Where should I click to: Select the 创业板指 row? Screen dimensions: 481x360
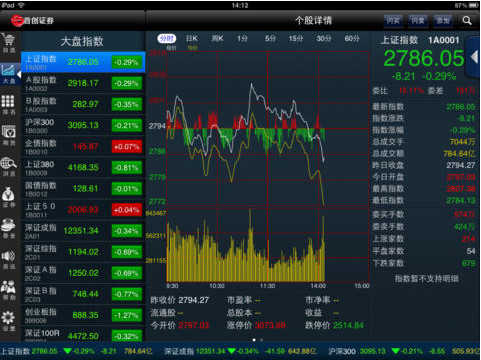[x=83, y=315]
